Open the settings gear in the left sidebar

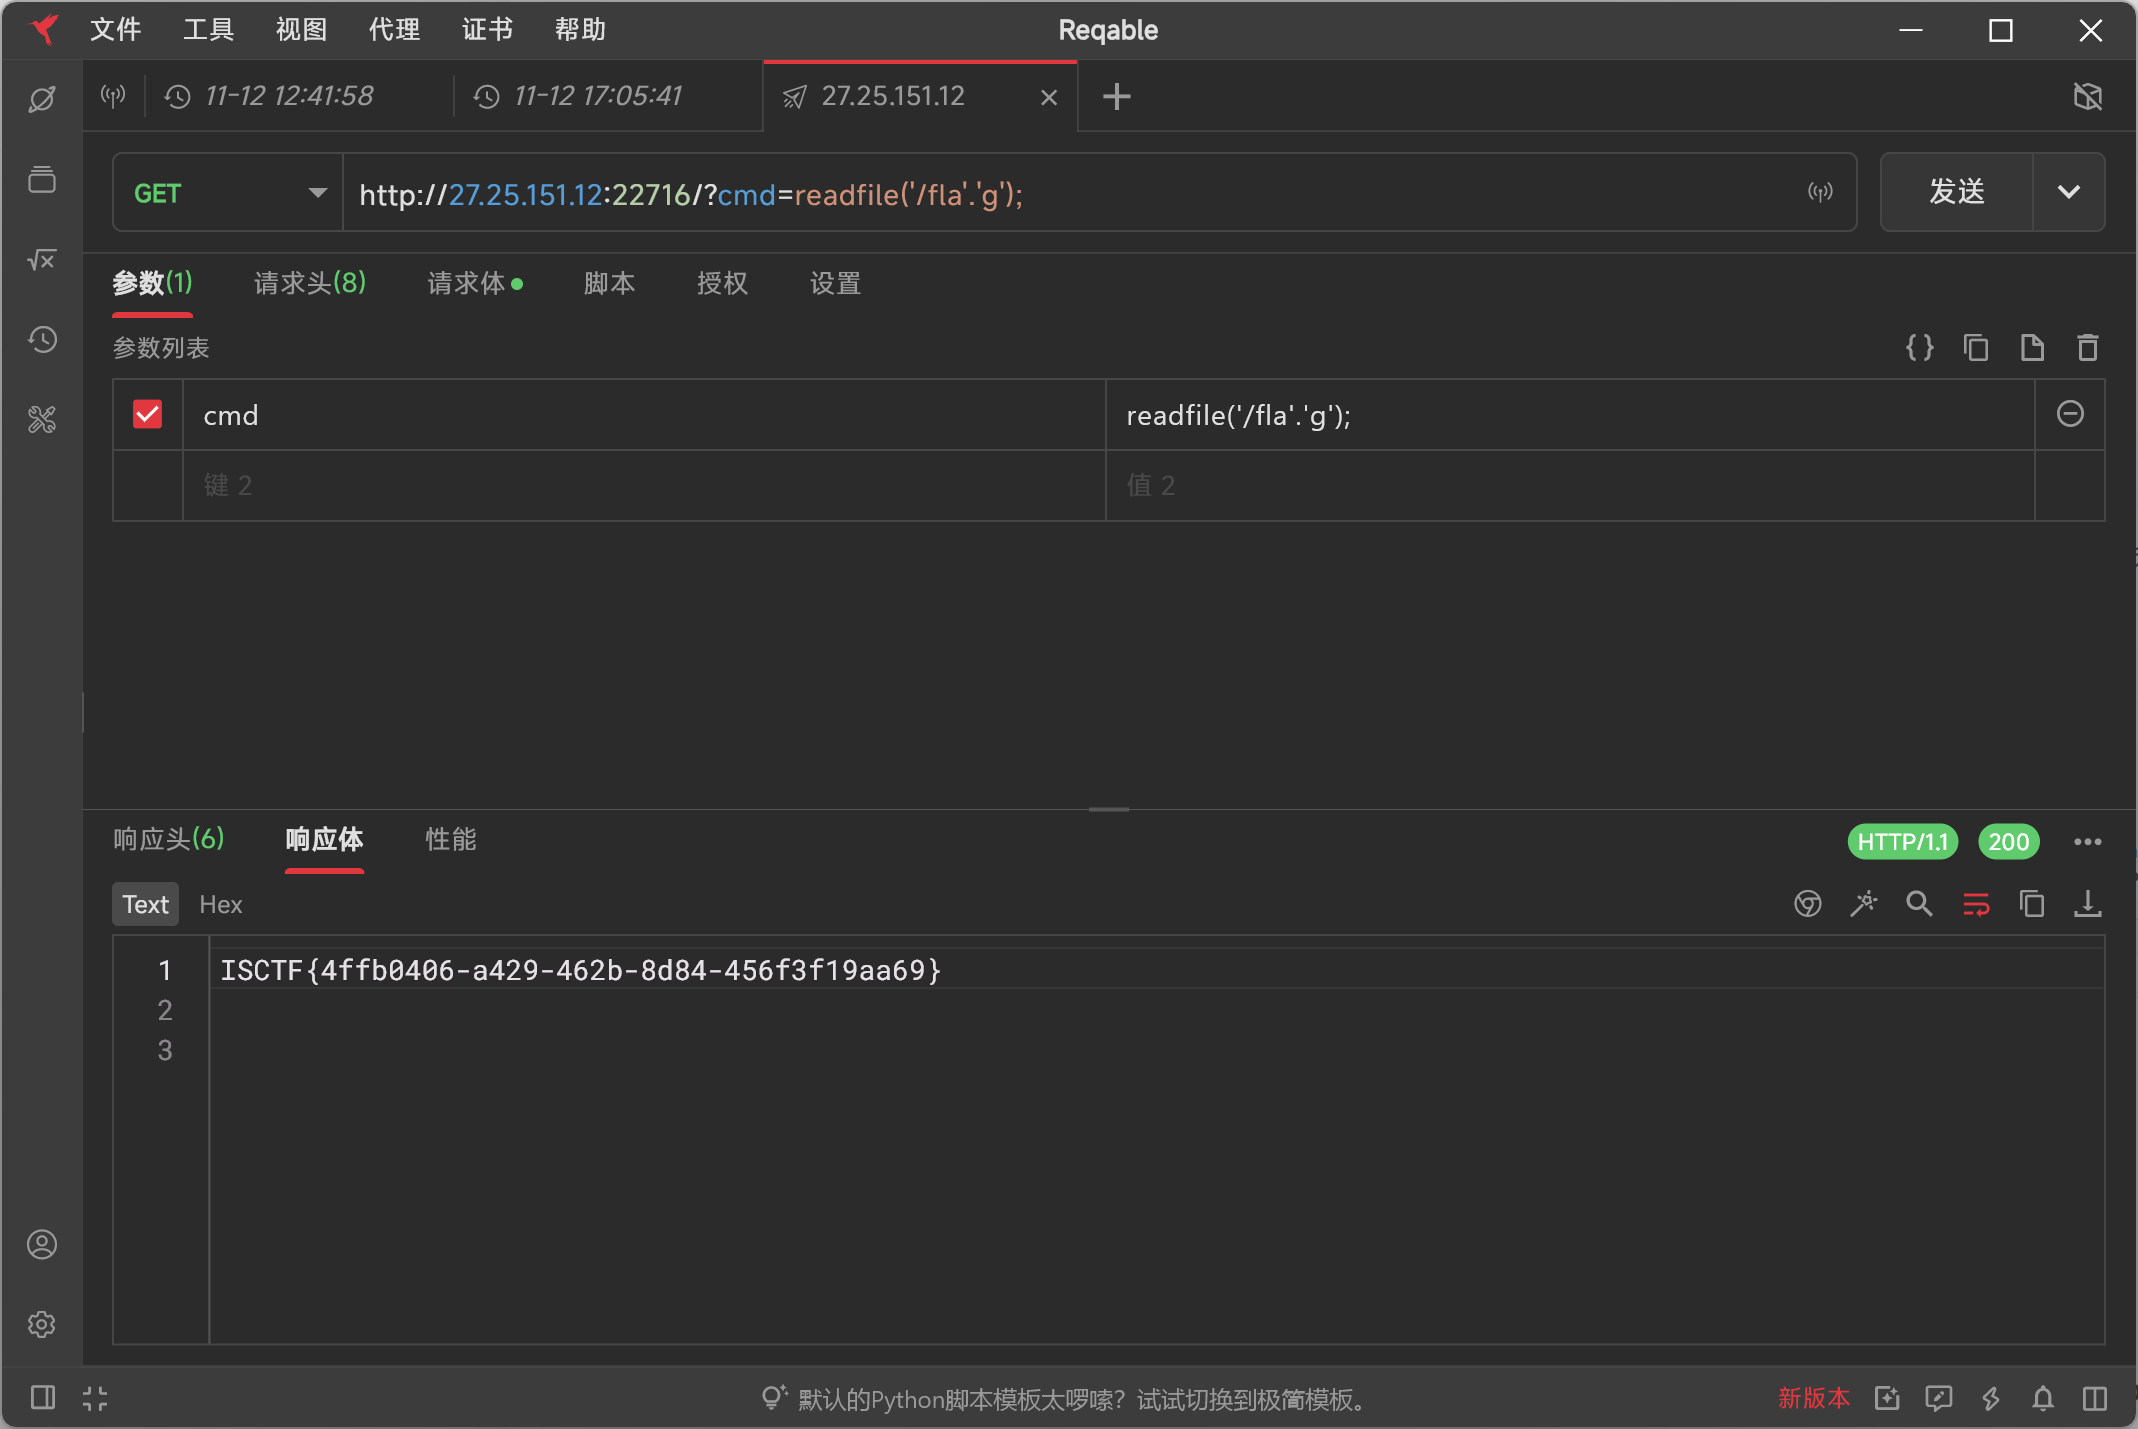[x=42, y=1324]
